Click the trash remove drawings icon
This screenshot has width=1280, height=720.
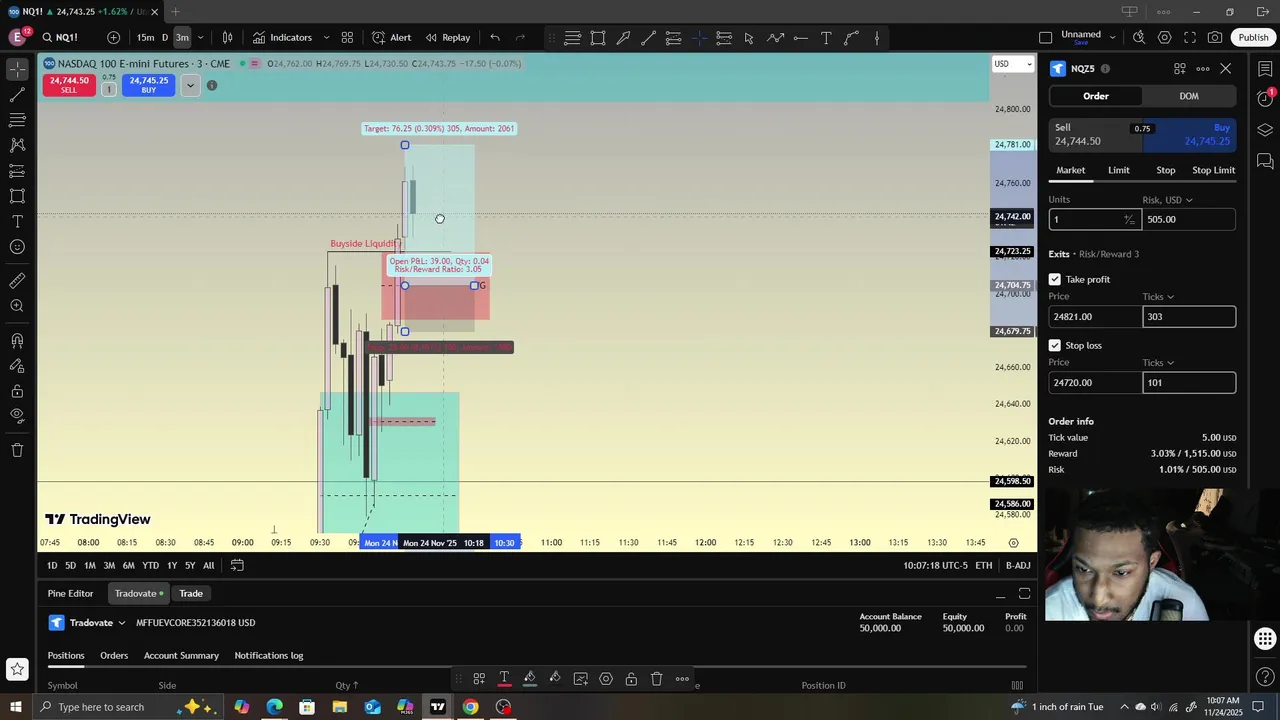17,450
